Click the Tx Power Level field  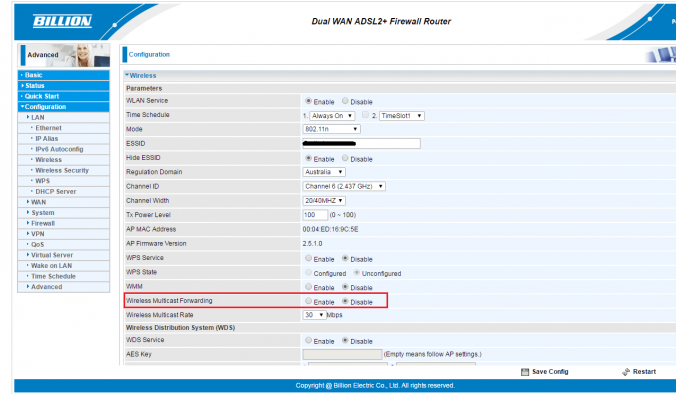[315, 215]
